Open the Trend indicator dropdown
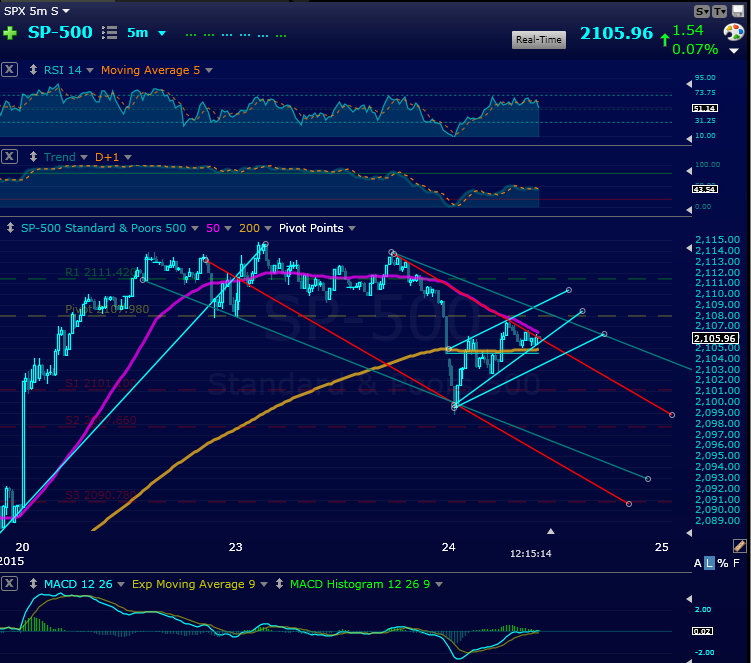 [x=84, y=157]
